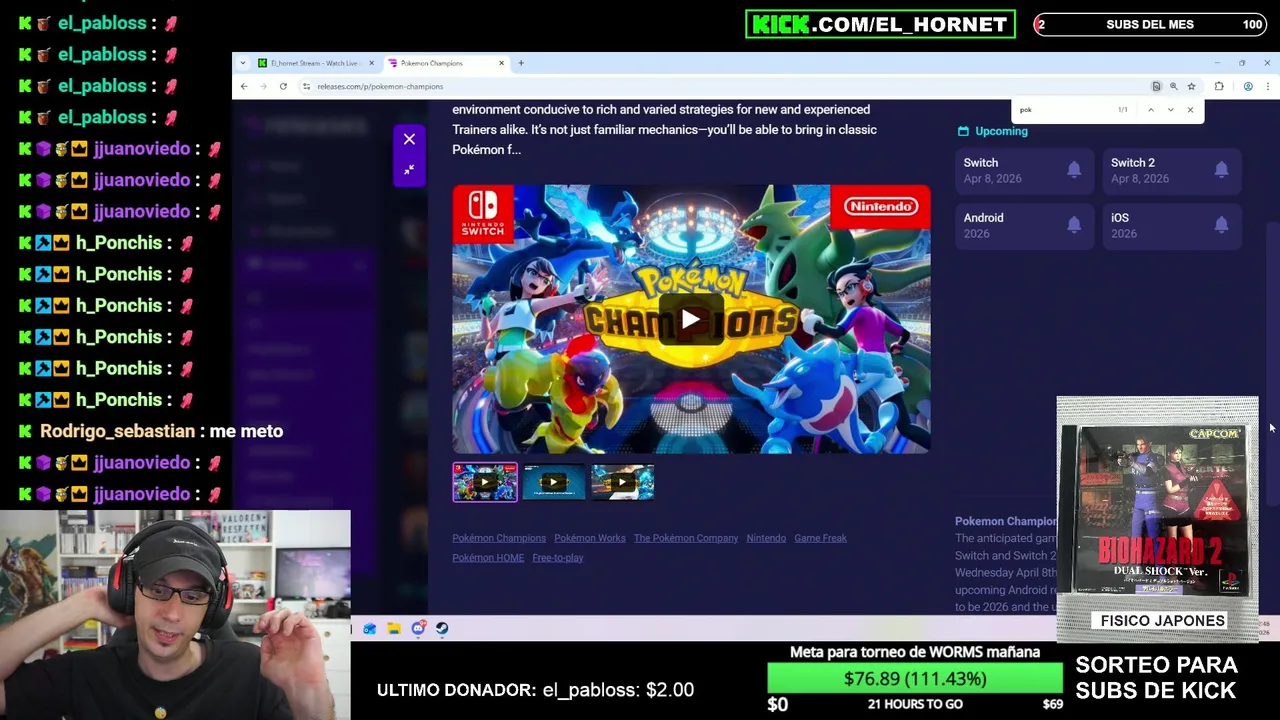The height and width of the screenshot is (720, 1280).
Task: Open the Game Freak tag link
Action: coord(820,538)
